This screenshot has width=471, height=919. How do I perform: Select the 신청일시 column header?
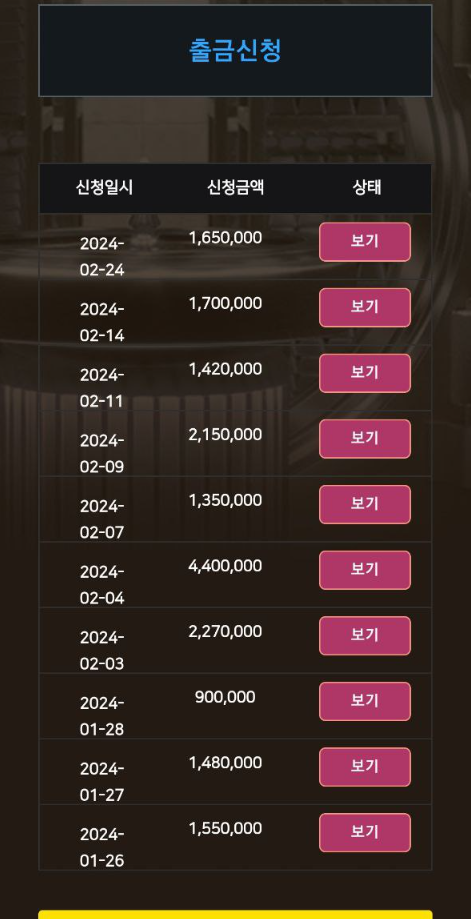point(104,188)
